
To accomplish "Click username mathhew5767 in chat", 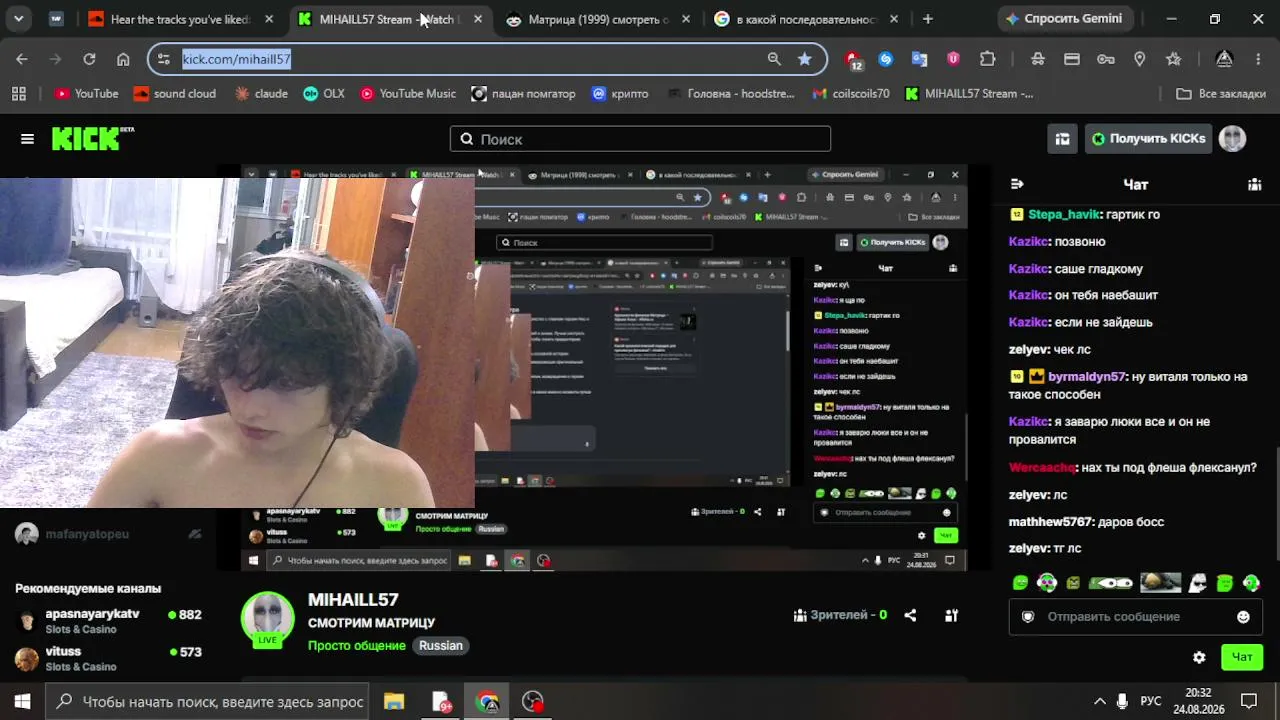I will point(1051,522).
